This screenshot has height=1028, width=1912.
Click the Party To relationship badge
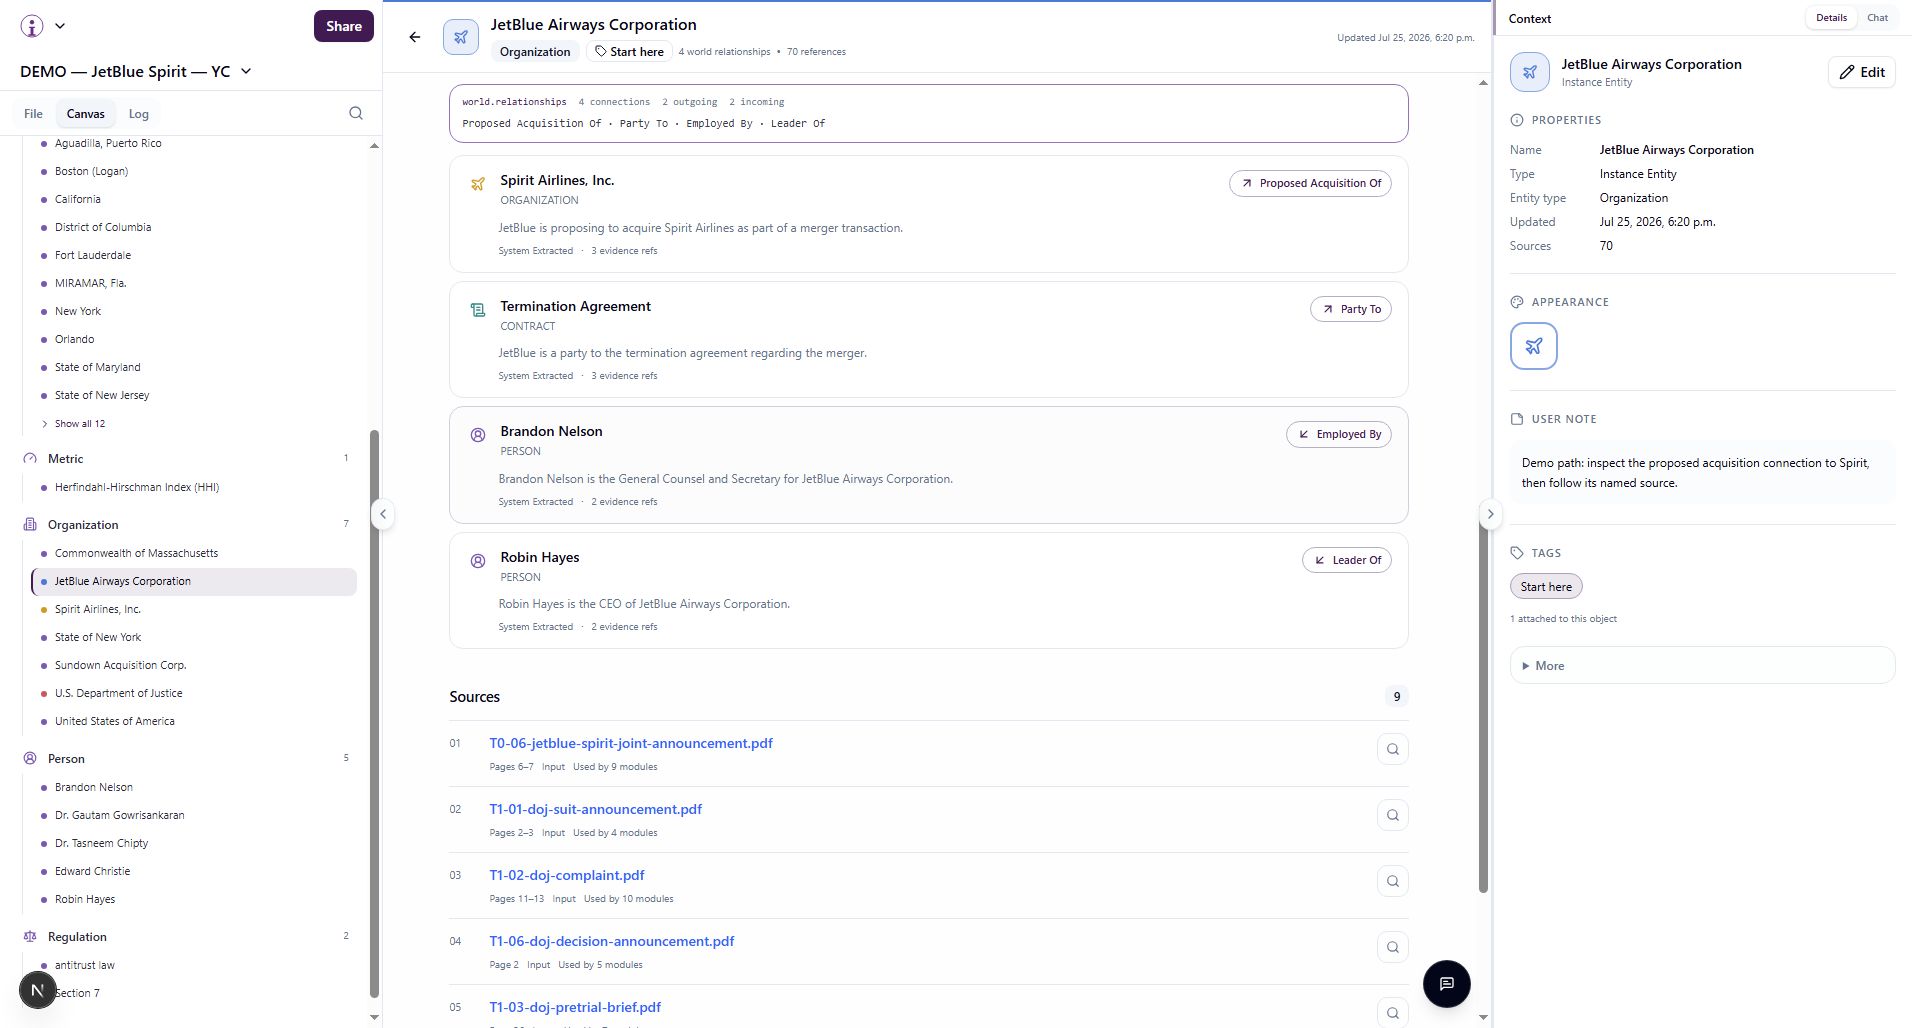pos(1351,310)
